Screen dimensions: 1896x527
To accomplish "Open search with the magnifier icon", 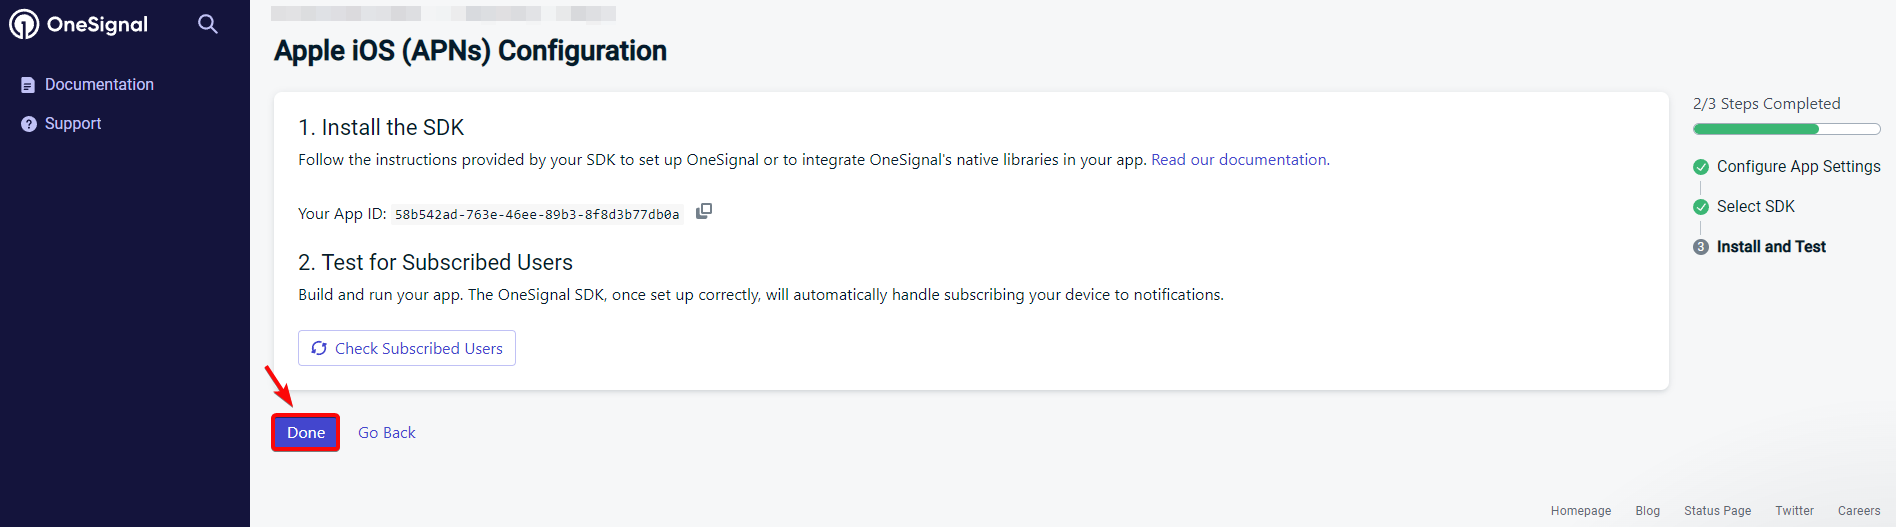I will [x=208, y=24].
